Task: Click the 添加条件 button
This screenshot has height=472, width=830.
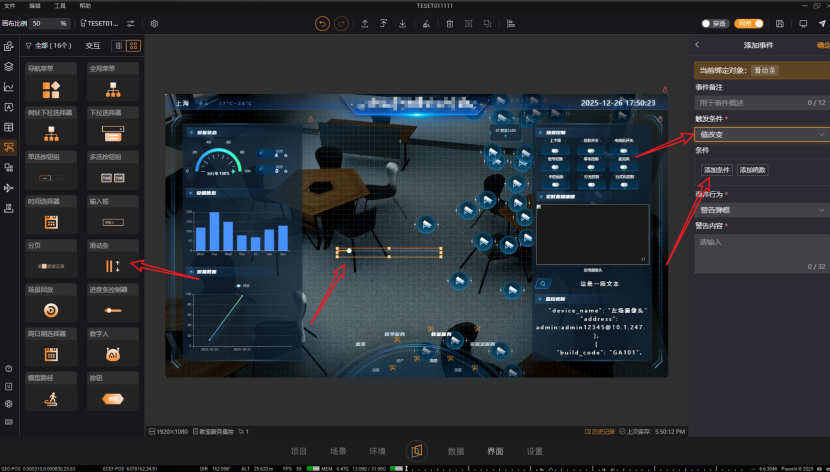Action: pos(717,170)
